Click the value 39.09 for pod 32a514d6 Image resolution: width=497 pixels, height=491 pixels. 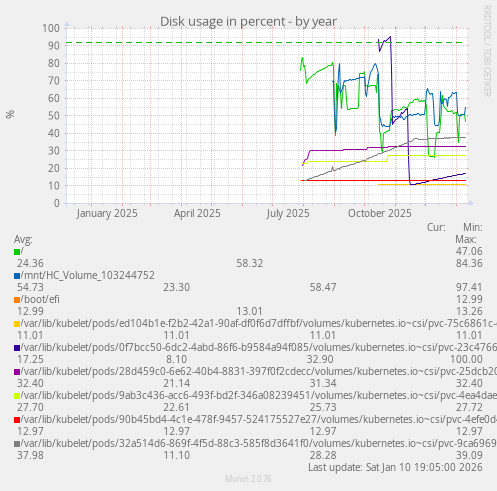pos(469,455)
